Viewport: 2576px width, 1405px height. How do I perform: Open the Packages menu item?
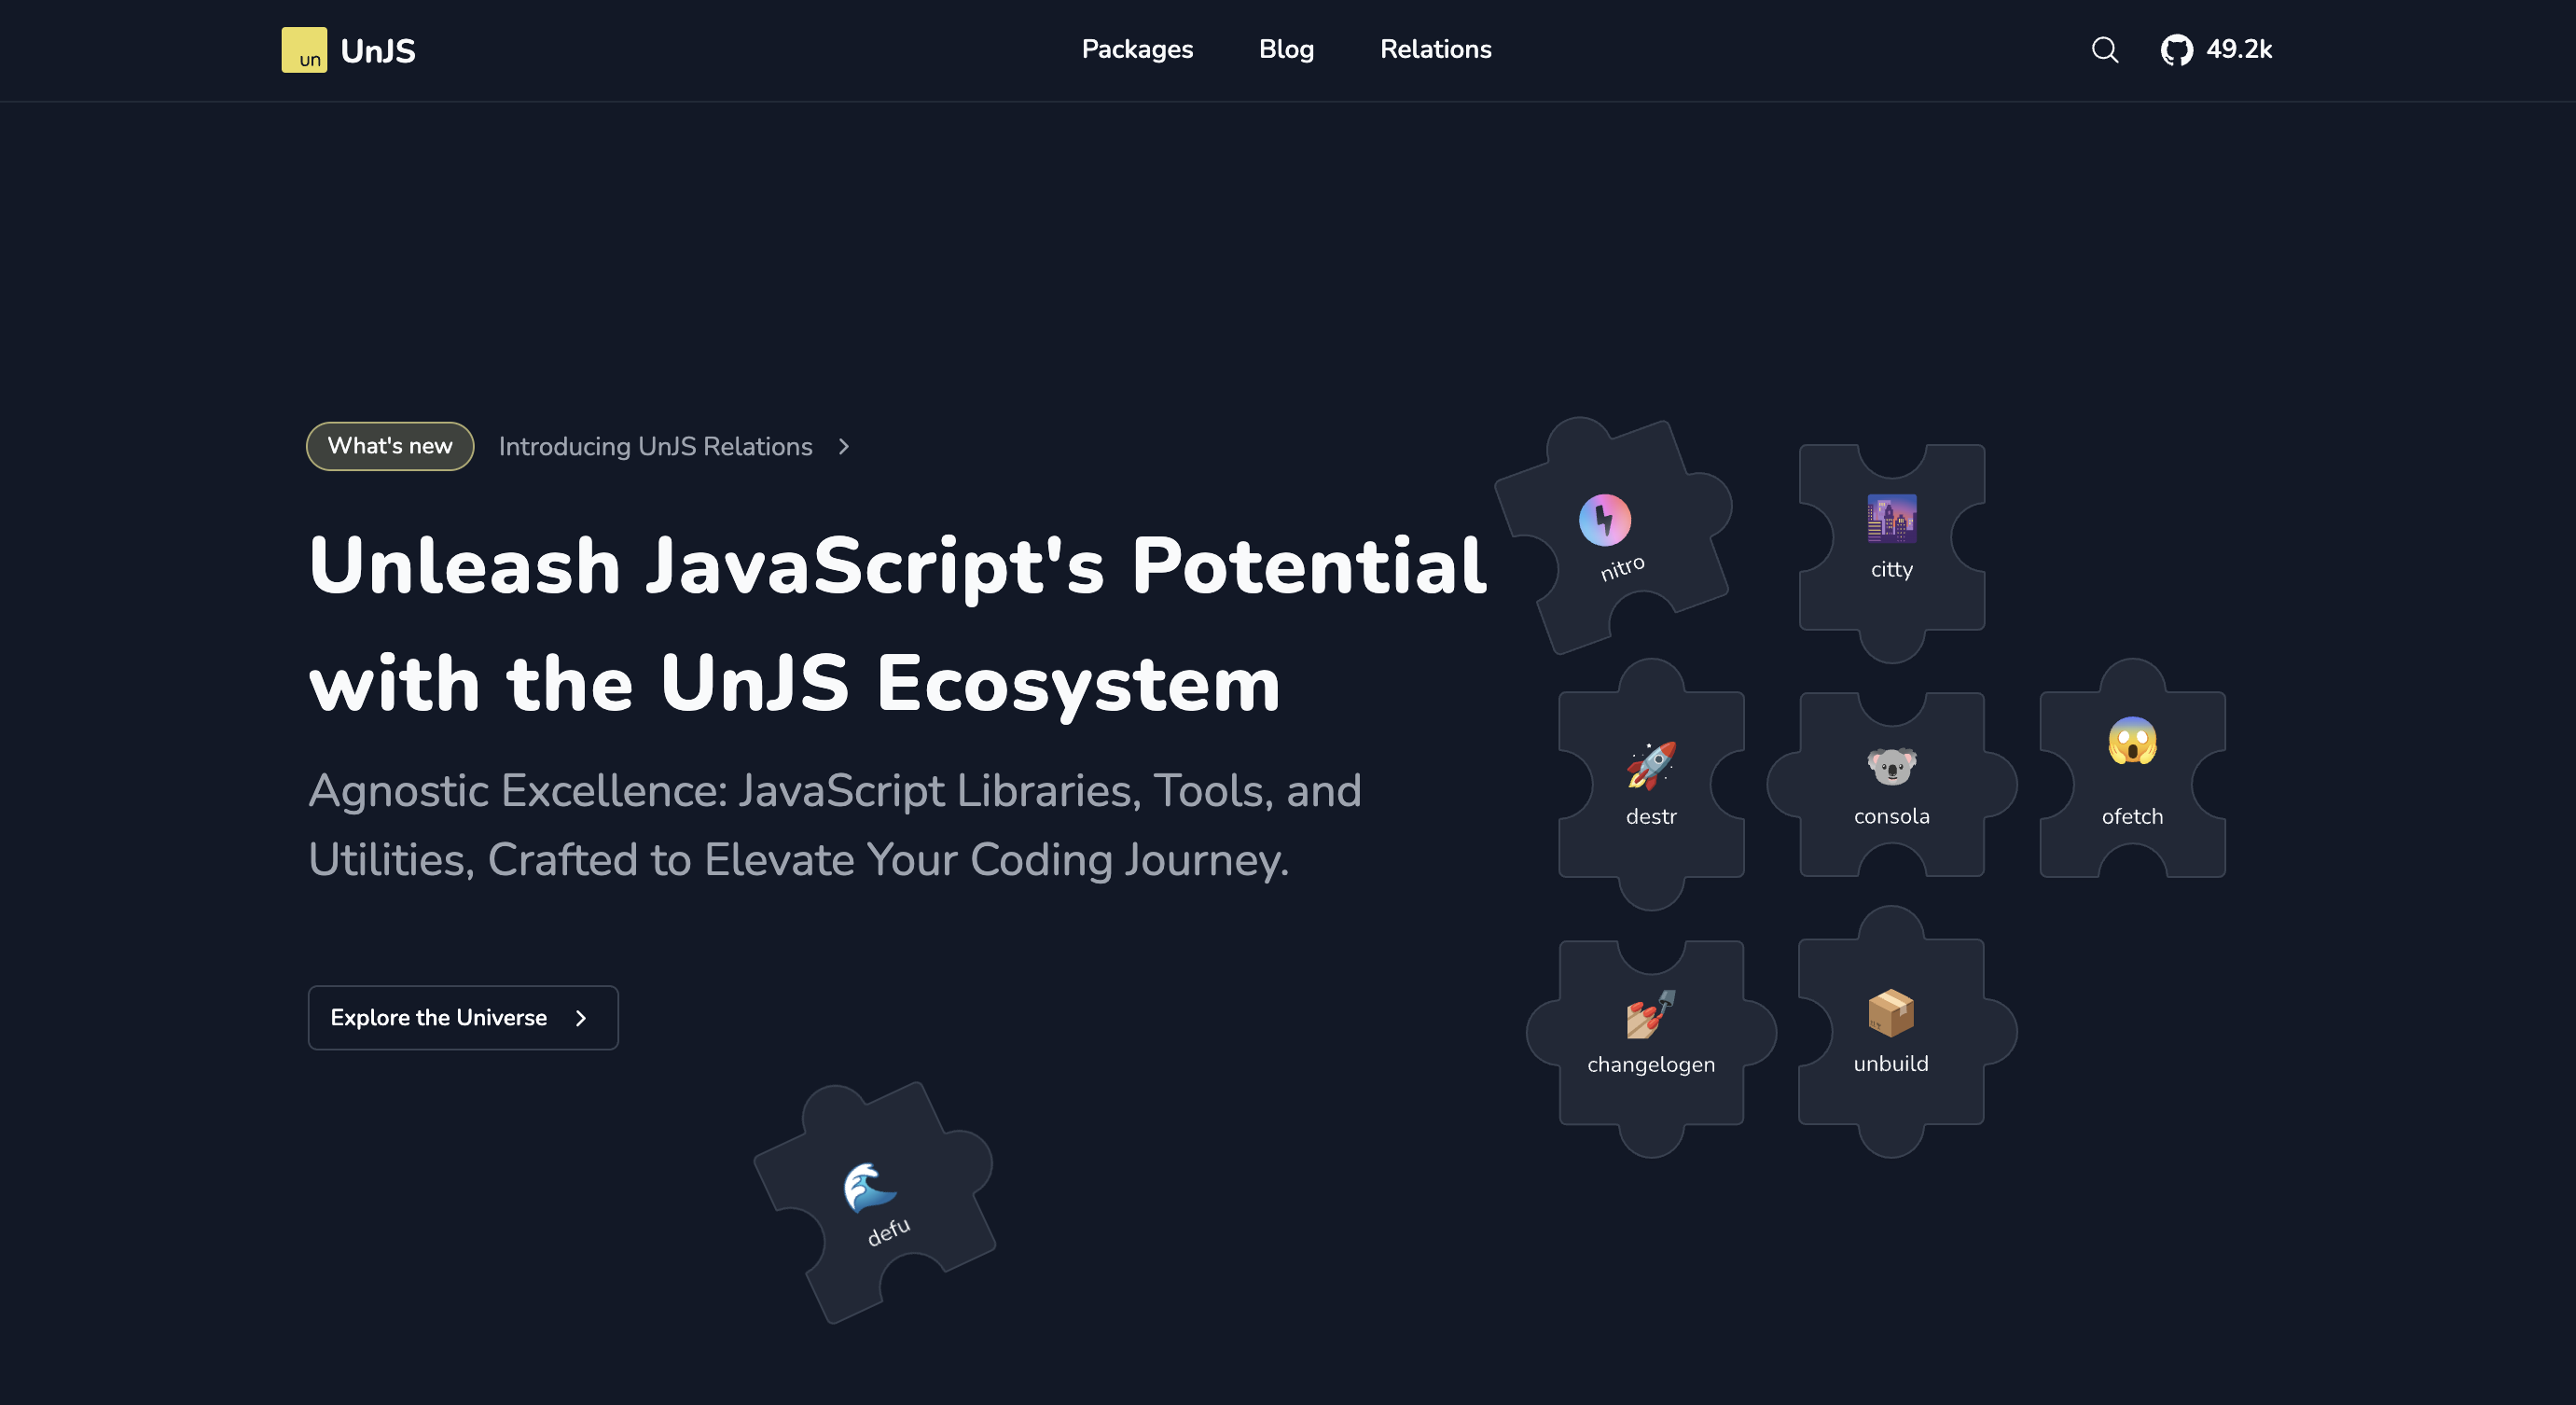click(x=1137, y=50)
